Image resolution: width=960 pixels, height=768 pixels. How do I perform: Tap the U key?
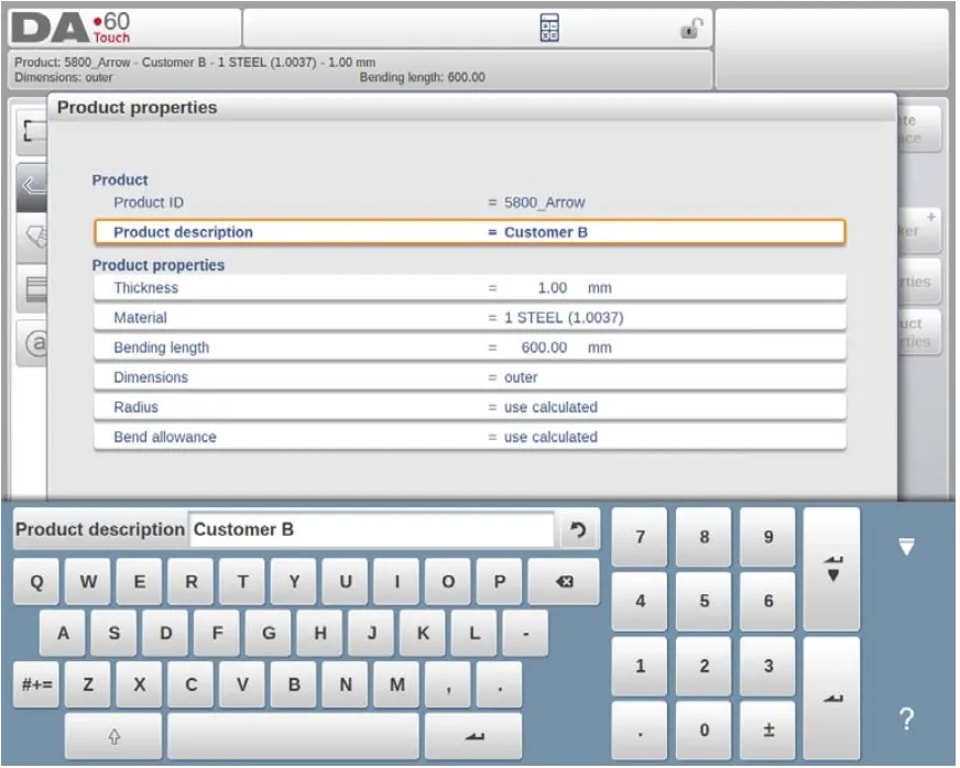click(x=345, y=582)
